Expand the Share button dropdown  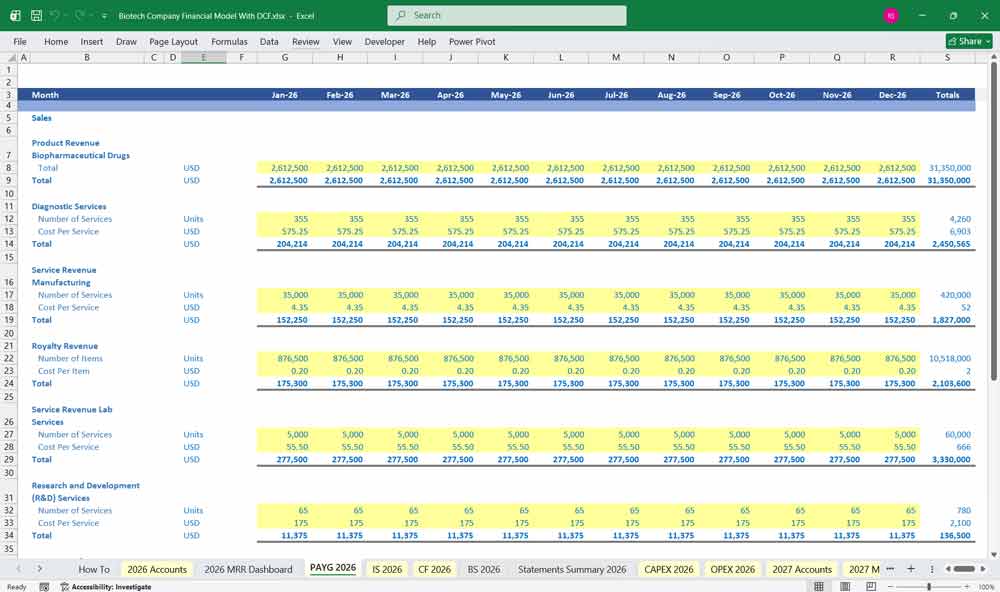coord(984,41)
